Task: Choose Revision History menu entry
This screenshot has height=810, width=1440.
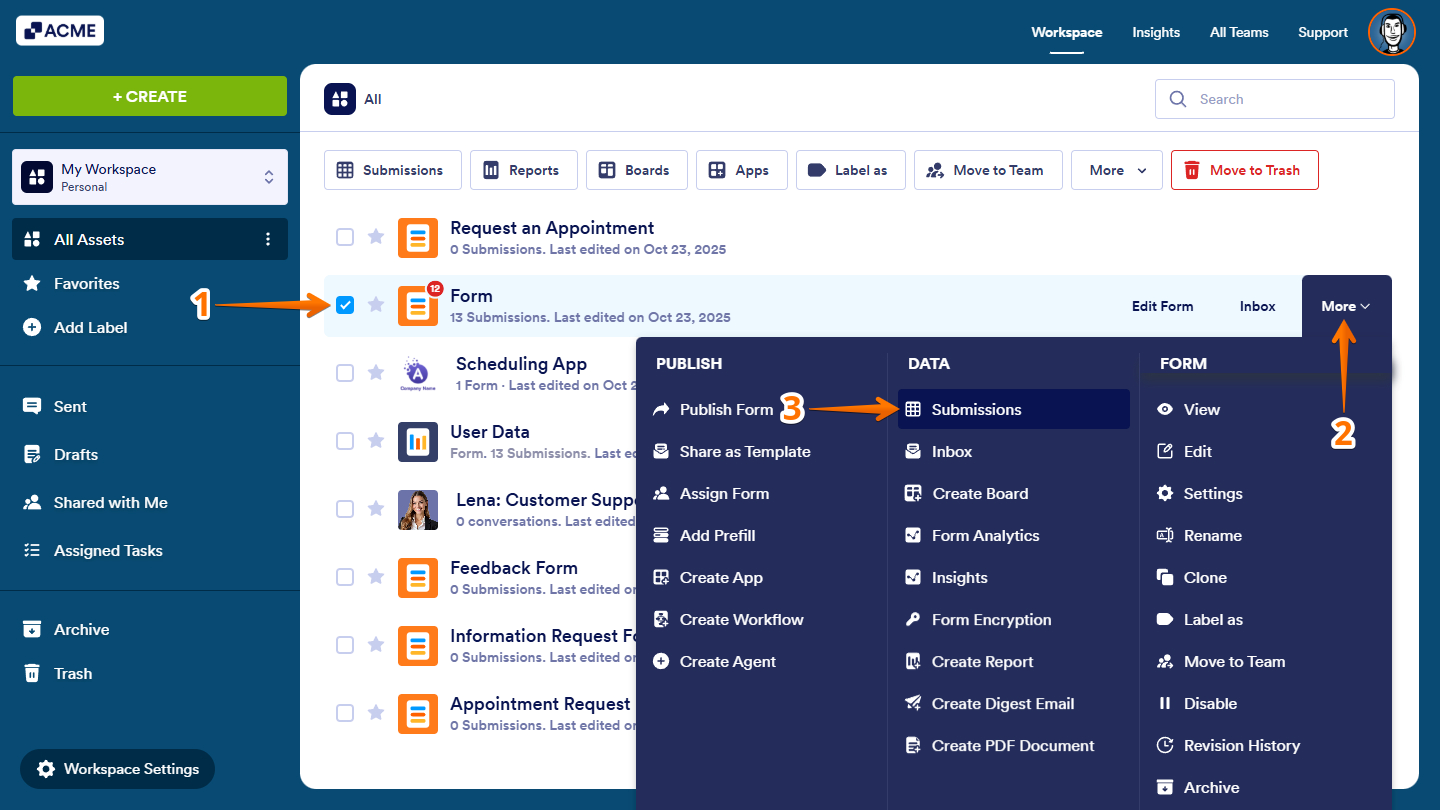Action: [1266, 745]
